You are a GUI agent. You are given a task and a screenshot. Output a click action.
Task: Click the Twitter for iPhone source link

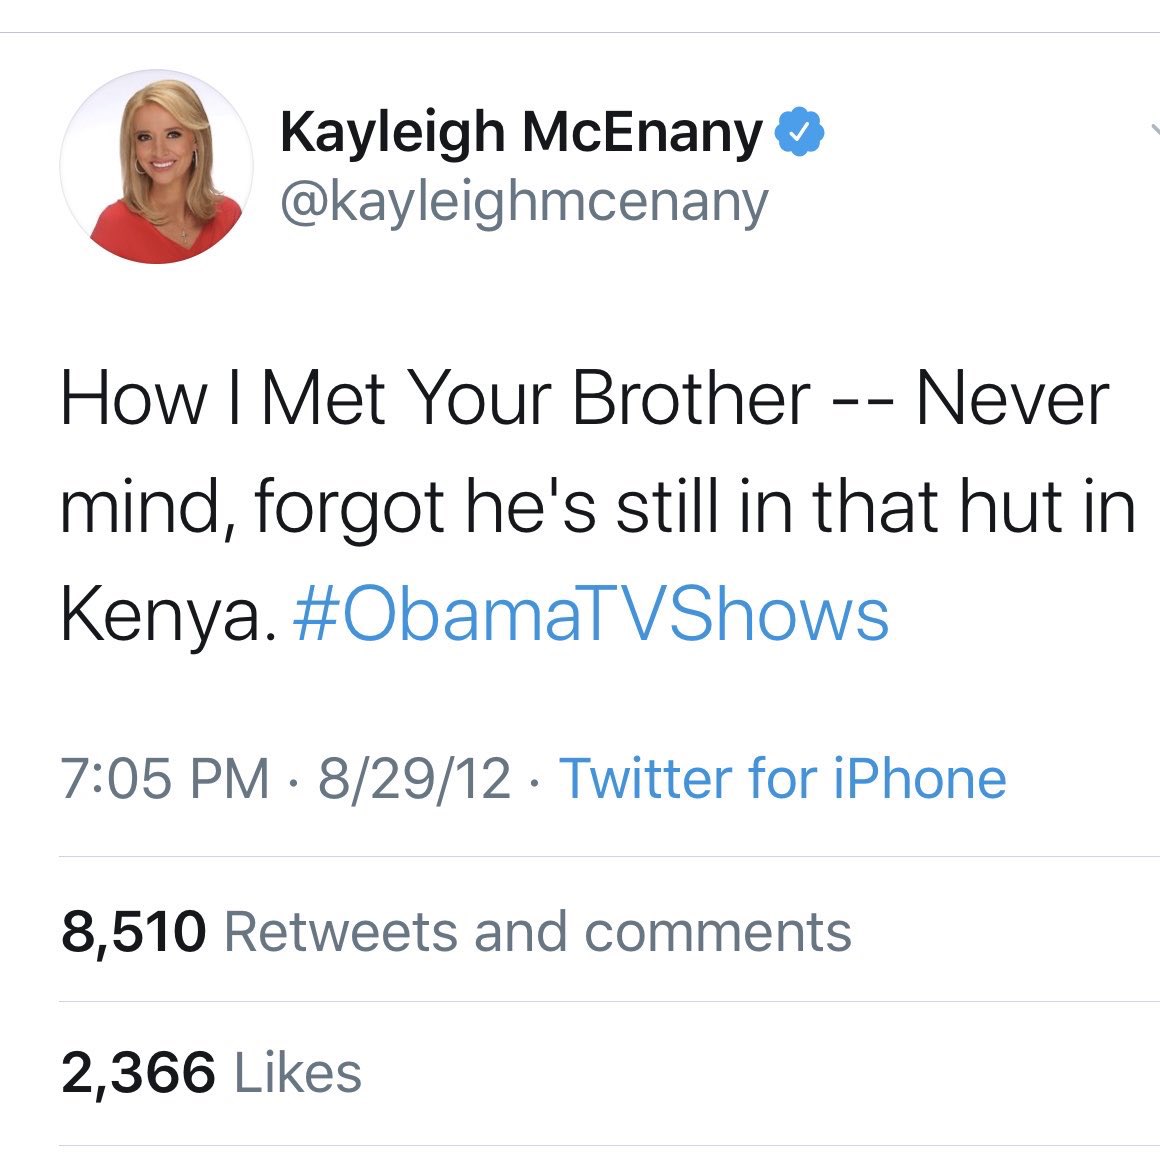pyautogui.click(x=783, y=779)
